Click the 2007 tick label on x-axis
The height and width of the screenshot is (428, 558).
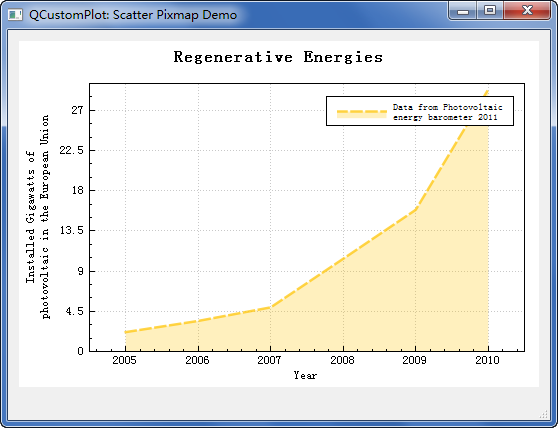click(x=269, y=360)
